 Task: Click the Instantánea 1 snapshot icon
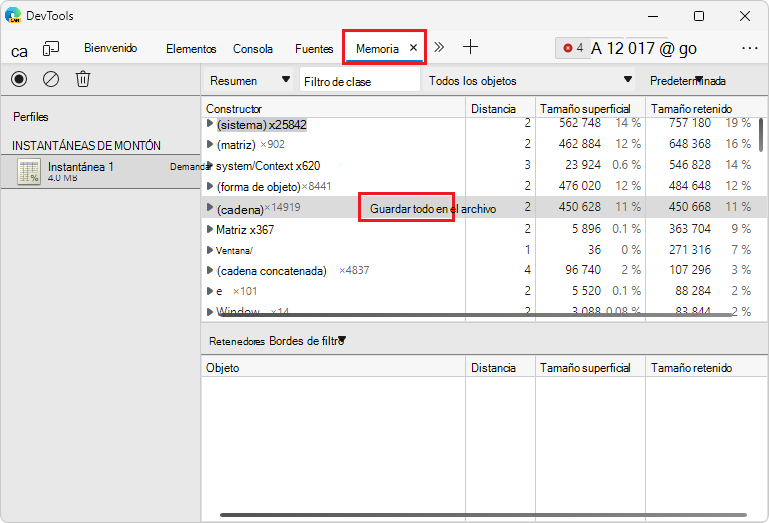28,172
